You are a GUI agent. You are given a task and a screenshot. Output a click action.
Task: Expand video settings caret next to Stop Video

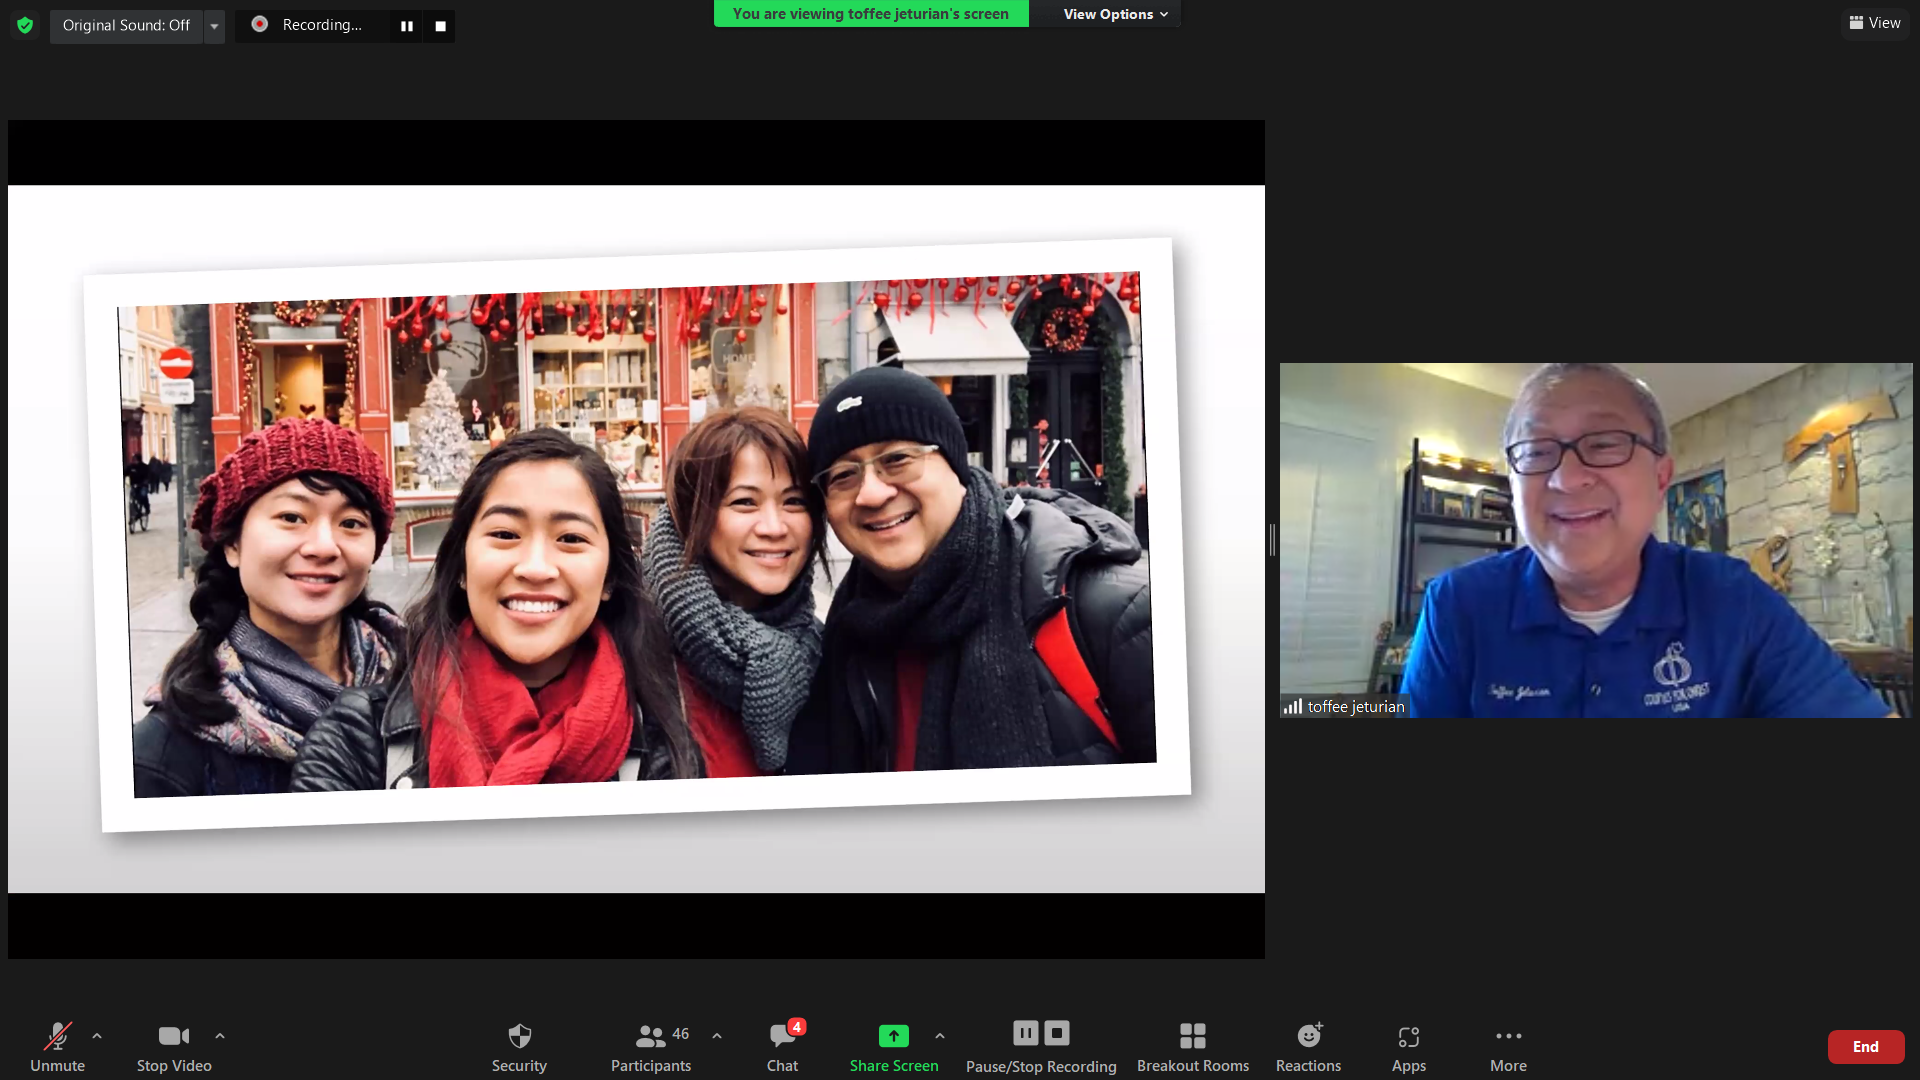click(220, 1036)
